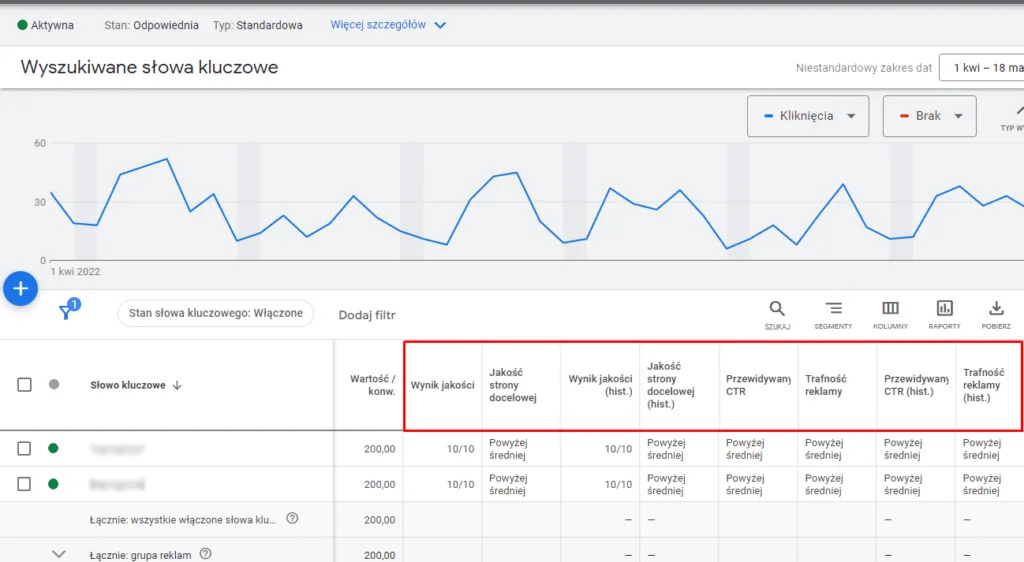Click the green Aktywna status indicator
The image size is (1024, 562).
click(22, 25)
